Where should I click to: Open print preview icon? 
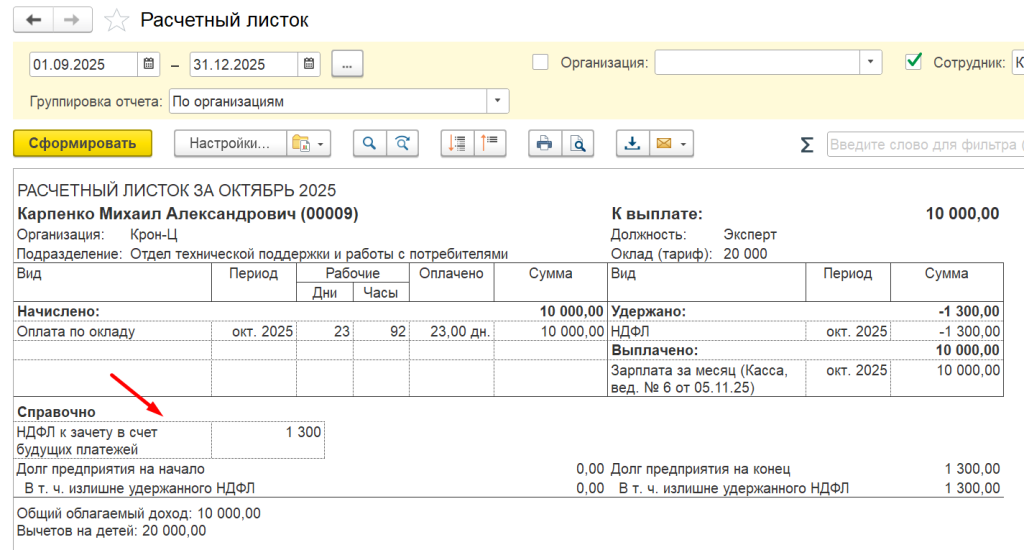tap(577, 144)
